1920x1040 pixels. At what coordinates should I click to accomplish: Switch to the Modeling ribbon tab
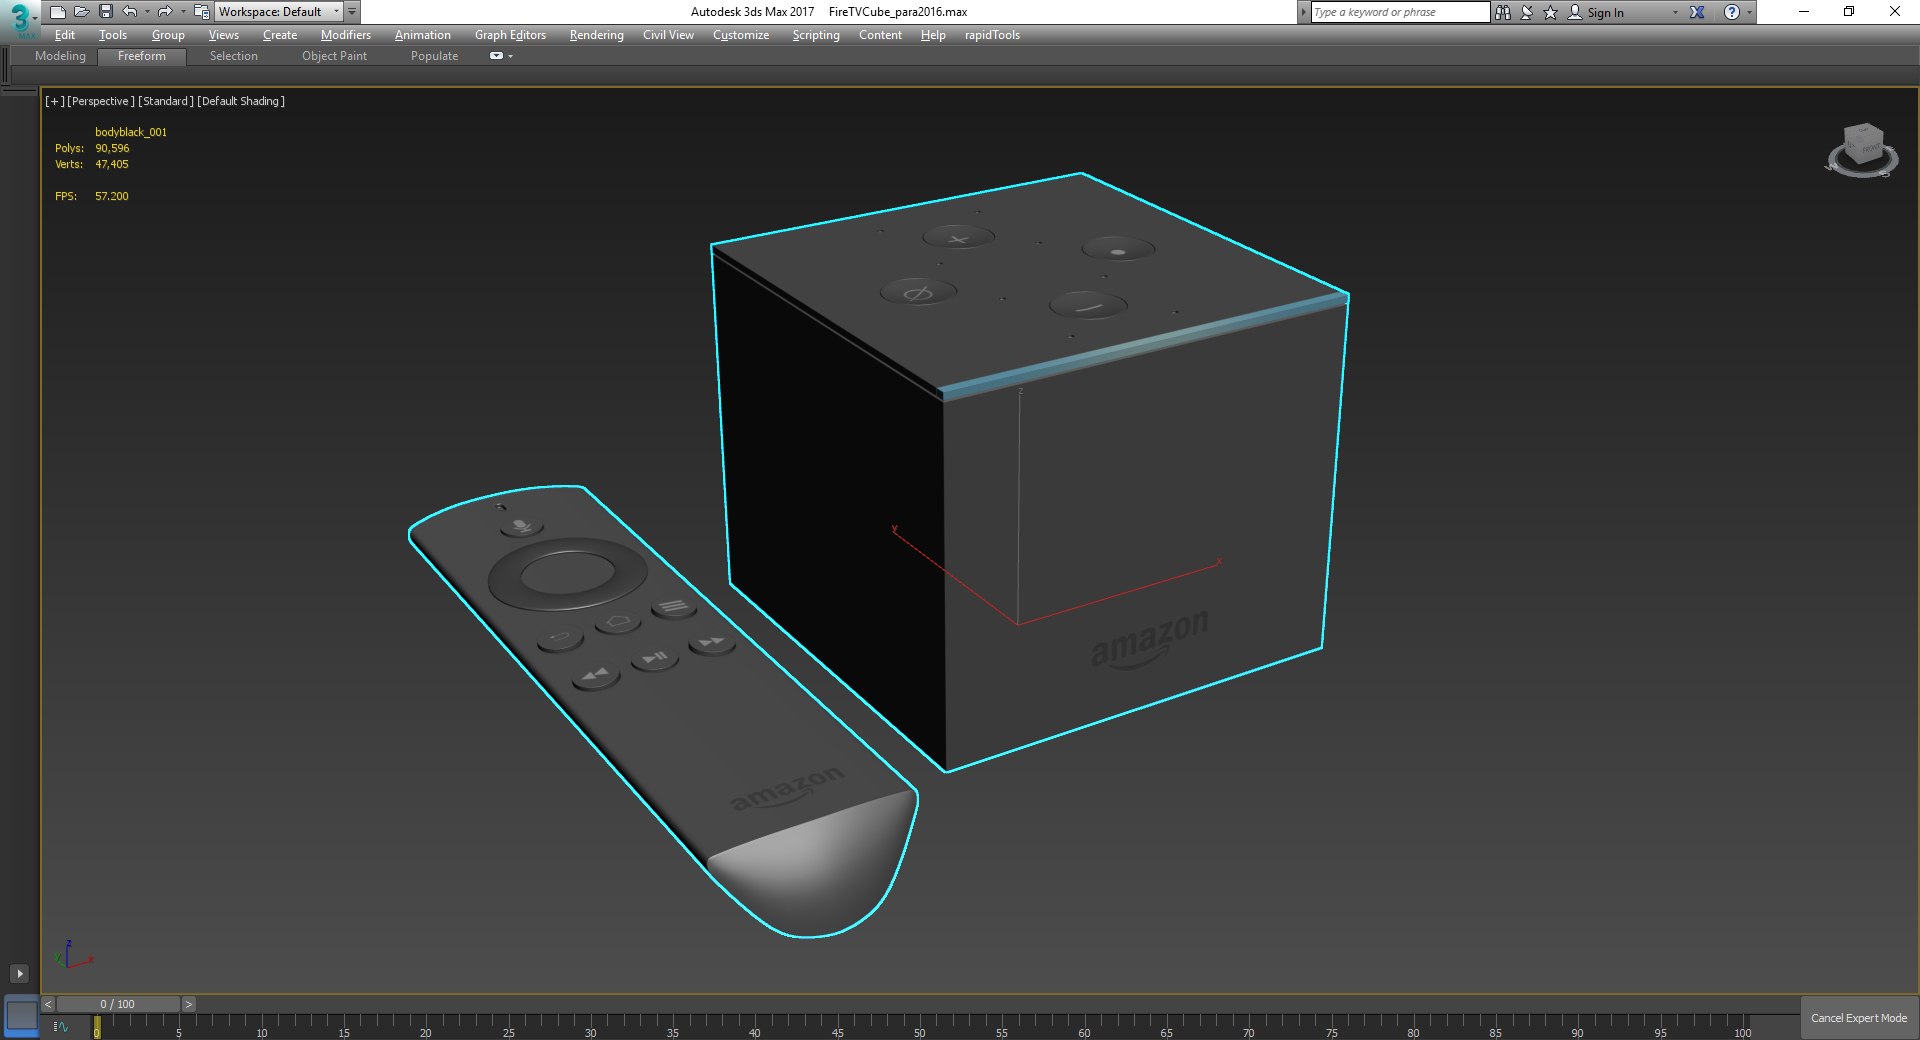point(60,56)
